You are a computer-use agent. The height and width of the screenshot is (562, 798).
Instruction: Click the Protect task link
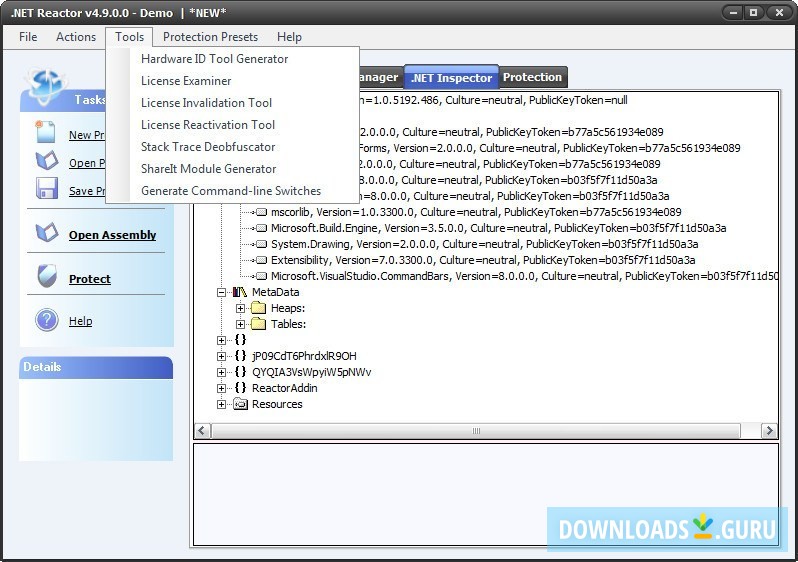(90, 279)
